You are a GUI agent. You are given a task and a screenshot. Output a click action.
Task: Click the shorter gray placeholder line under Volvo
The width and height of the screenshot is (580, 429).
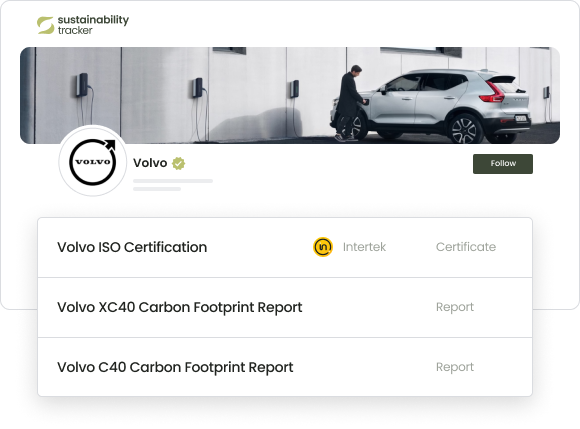click(x=157, y=189)
